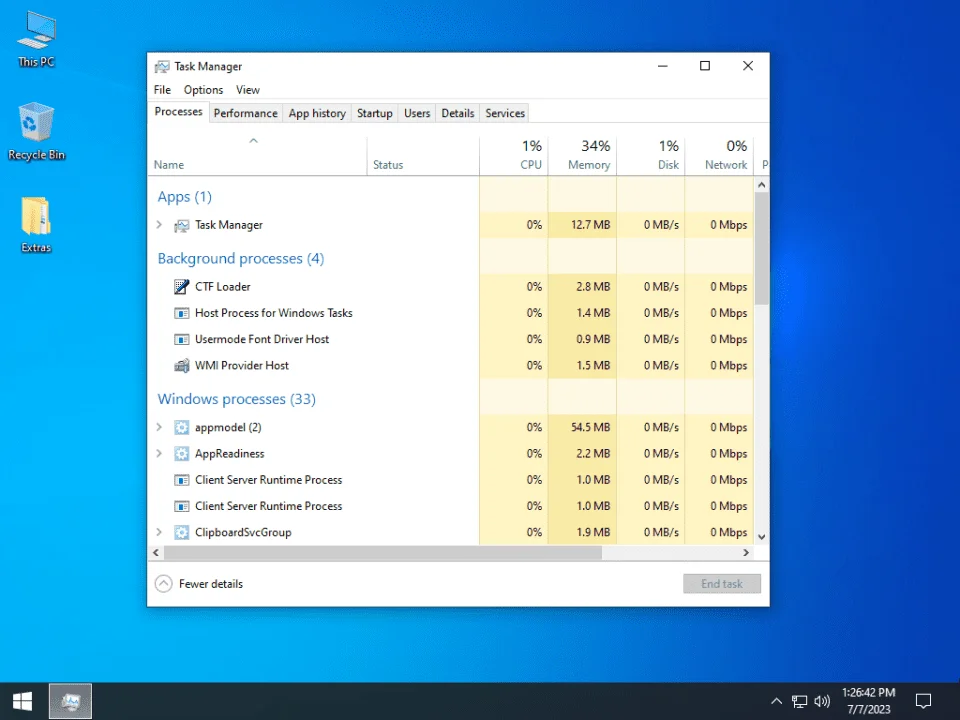
Task: Expand the AppReadiness process
Action: pyautogui.click(x=159, y=453)
